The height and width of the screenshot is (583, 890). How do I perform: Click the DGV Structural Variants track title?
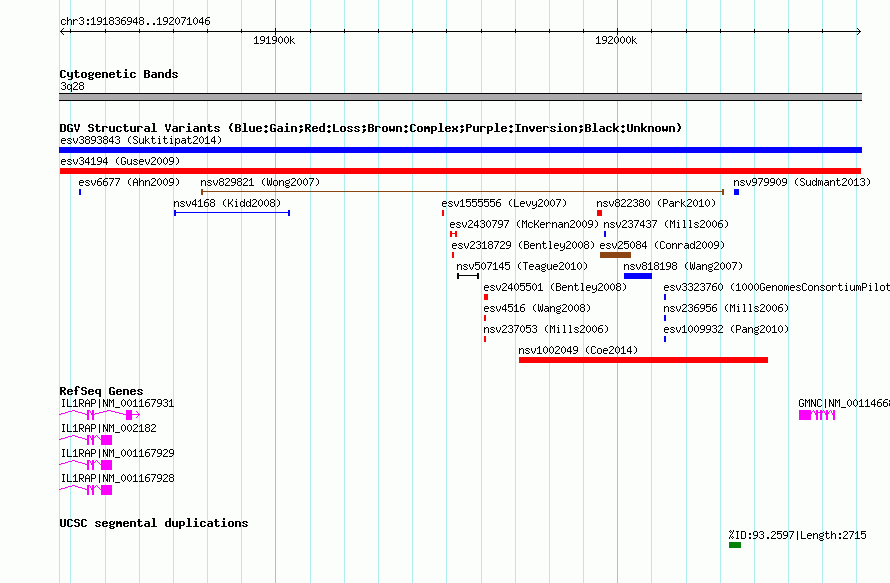pos(371,128)
